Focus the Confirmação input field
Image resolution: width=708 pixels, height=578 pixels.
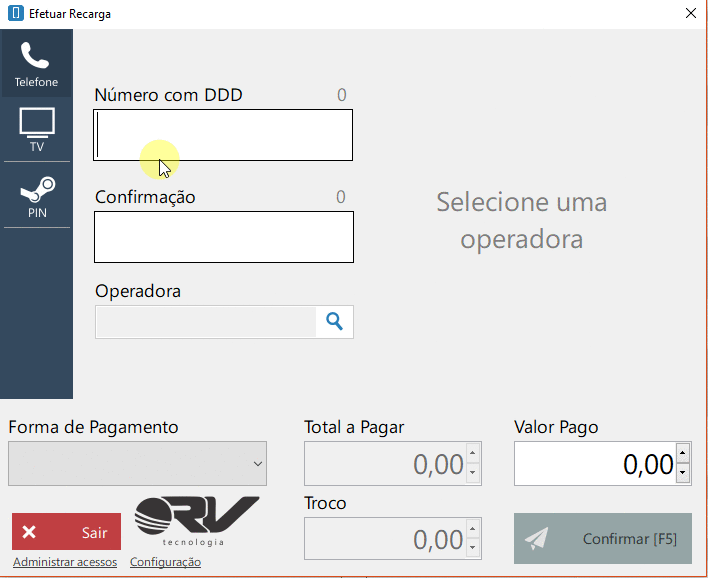(223, 237)
